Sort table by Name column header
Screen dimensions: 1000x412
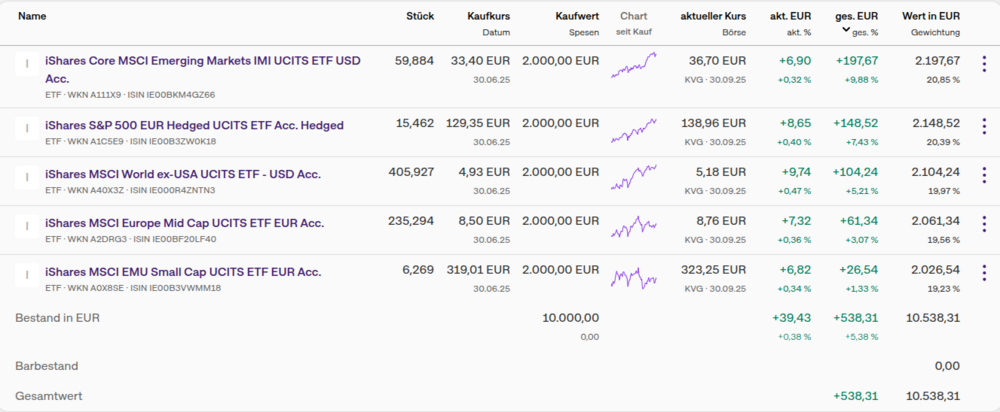click(x=32, y=16)
